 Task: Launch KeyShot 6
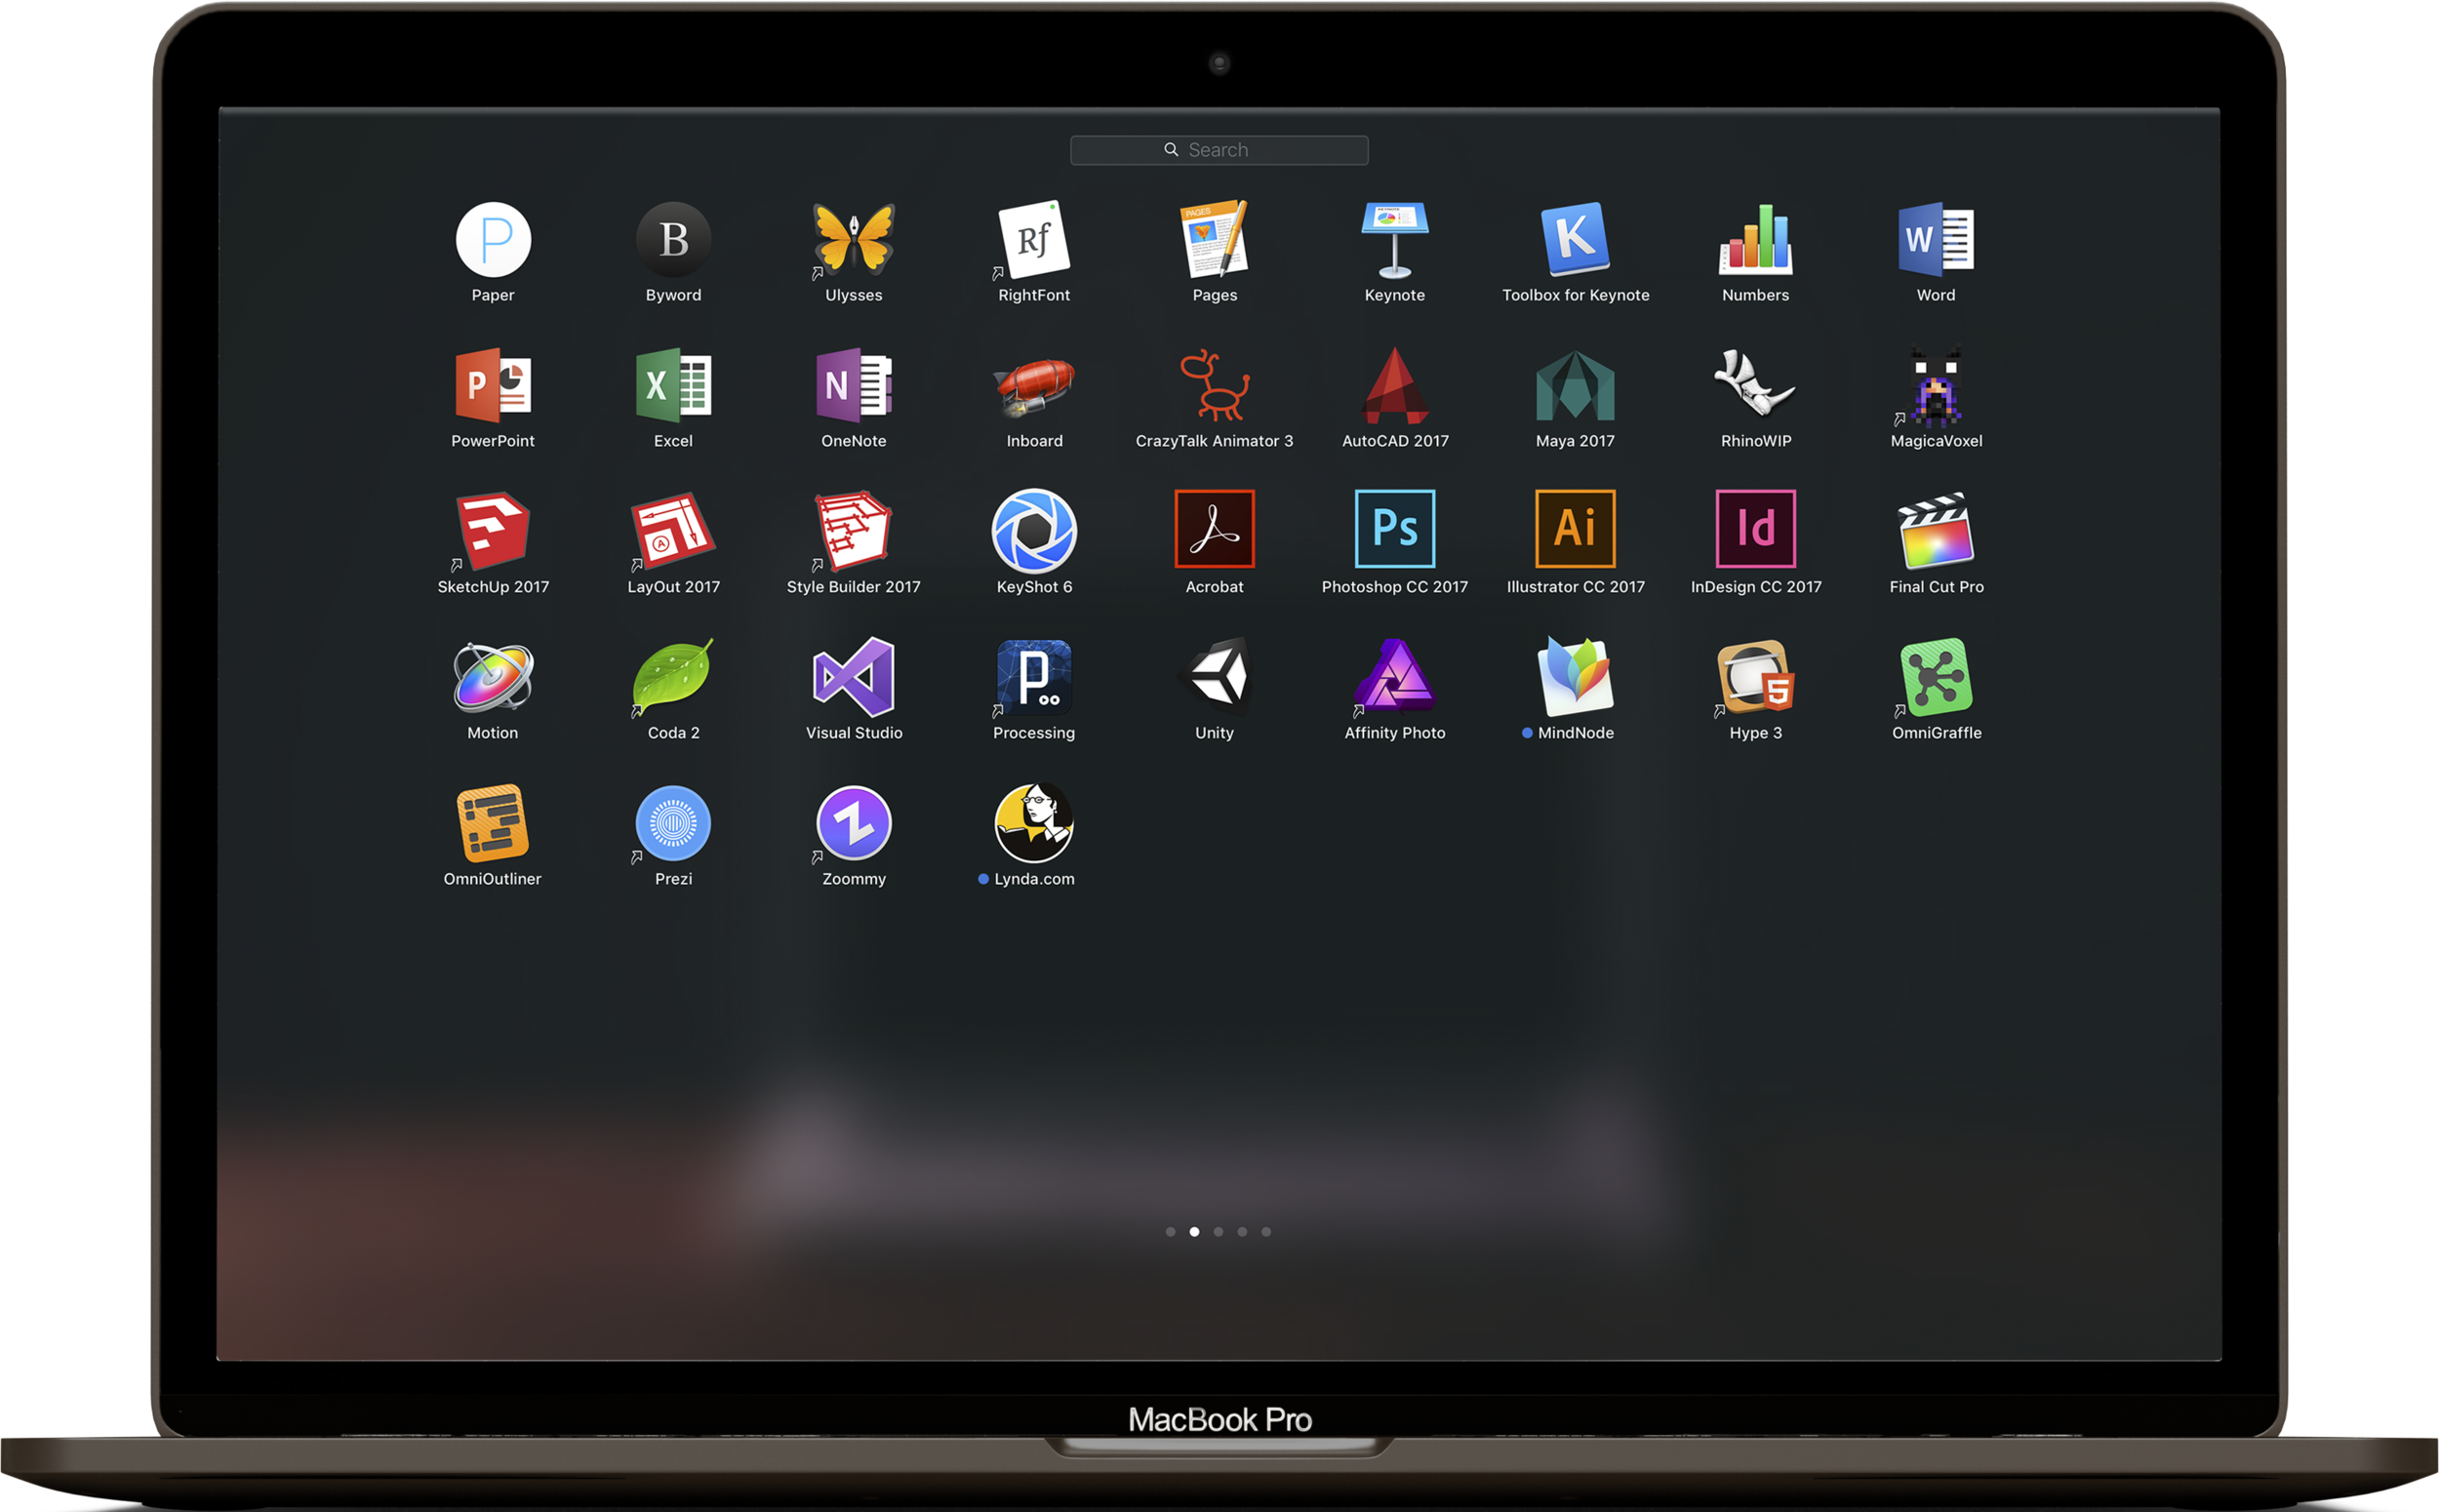(x=1034, y=532)
